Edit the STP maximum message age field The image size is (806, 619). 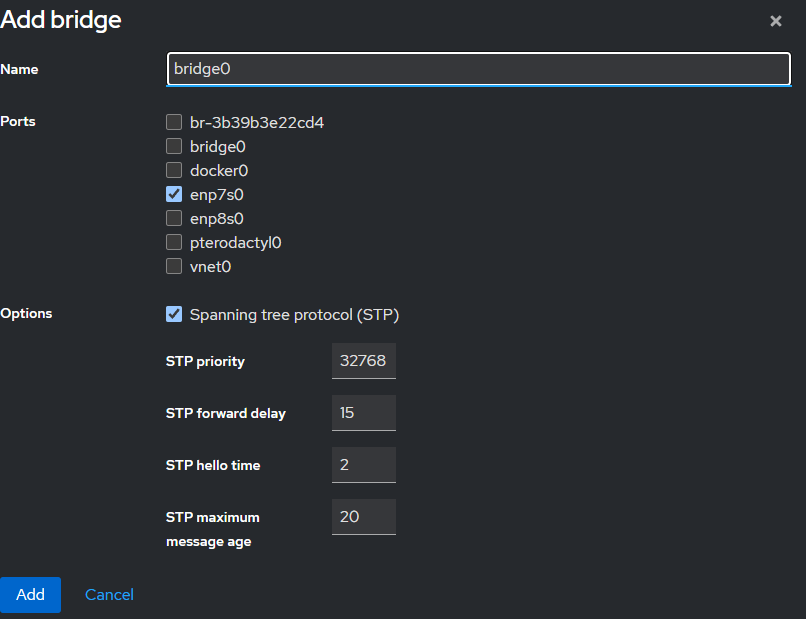click(363, 517)
